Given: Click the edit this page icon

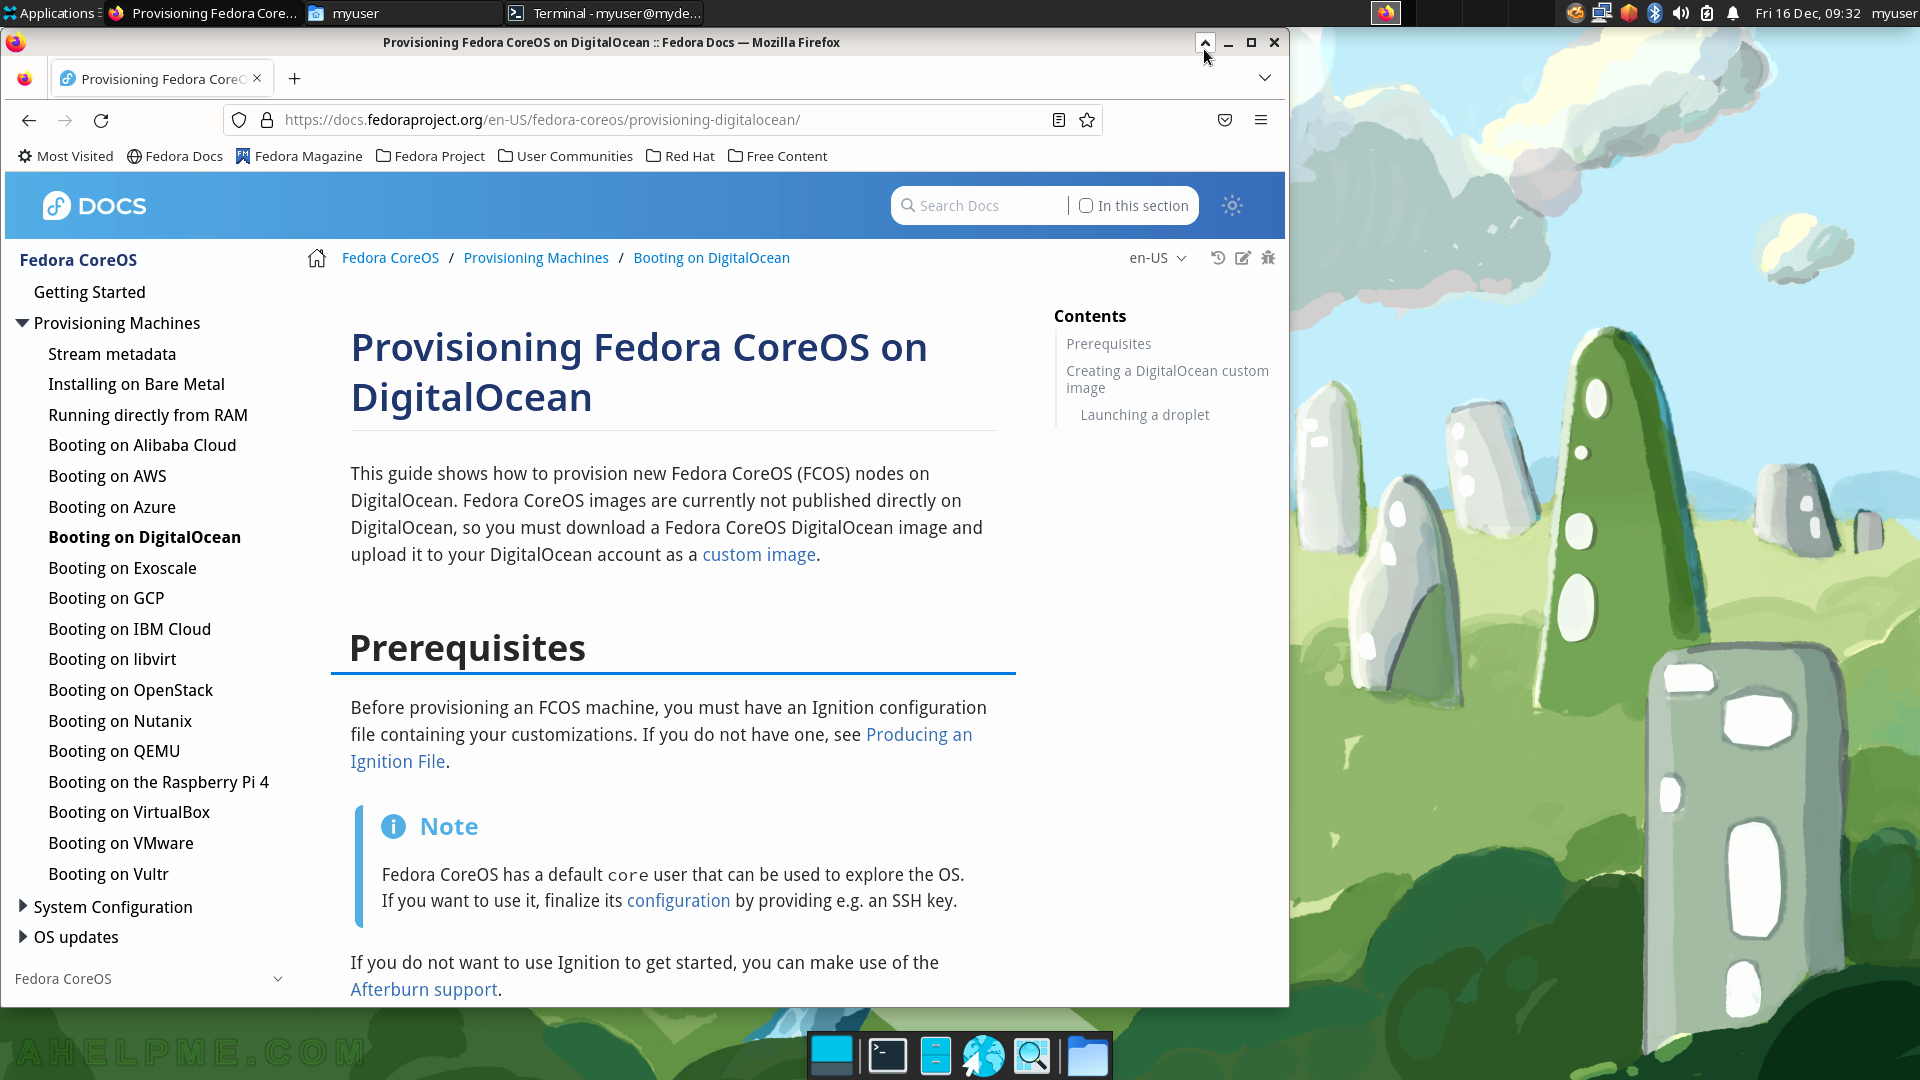Looking at the screenshot, I should [1243, 258].
